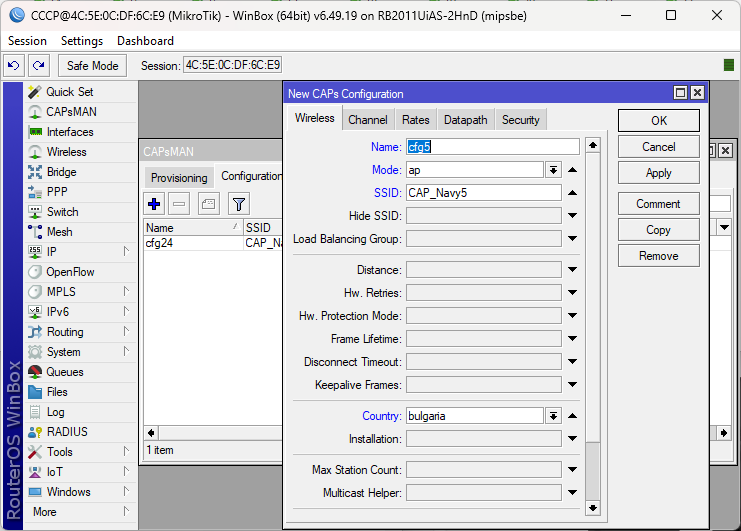
Task: Click green status indicator at top right
Action: (729, 65)
